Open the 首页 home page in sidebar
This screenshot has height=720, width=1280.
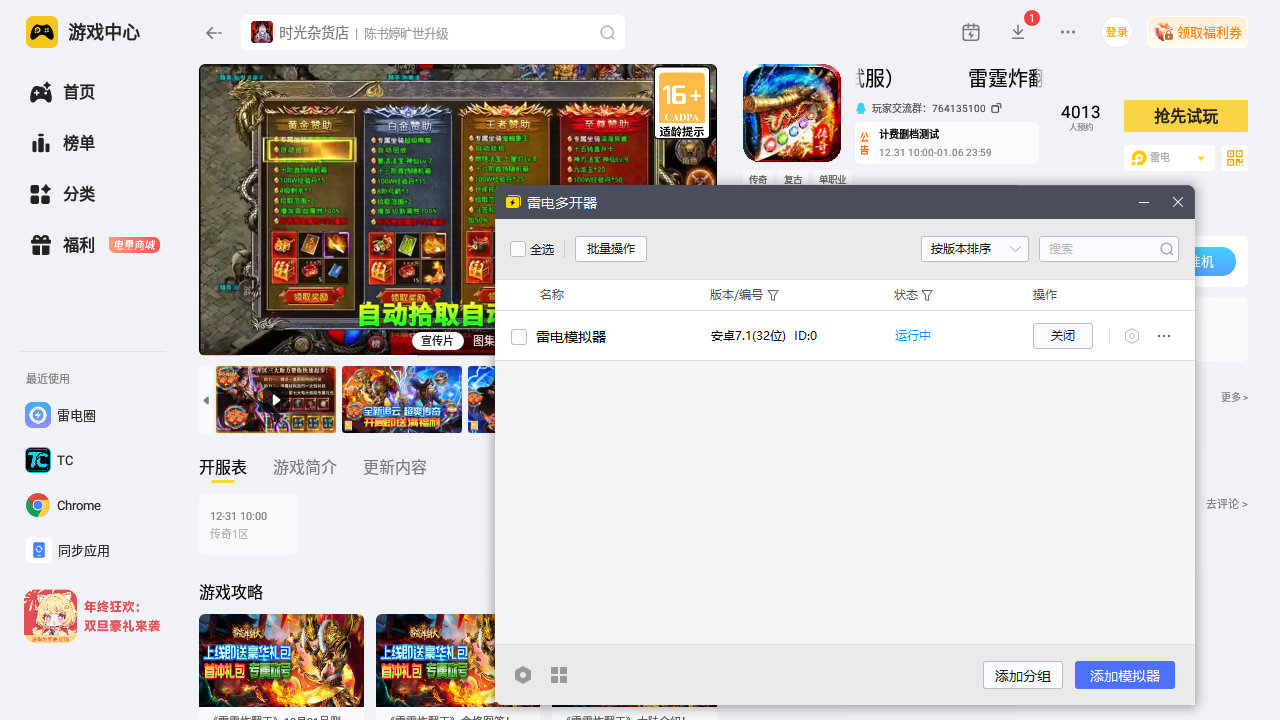(62, 93)
